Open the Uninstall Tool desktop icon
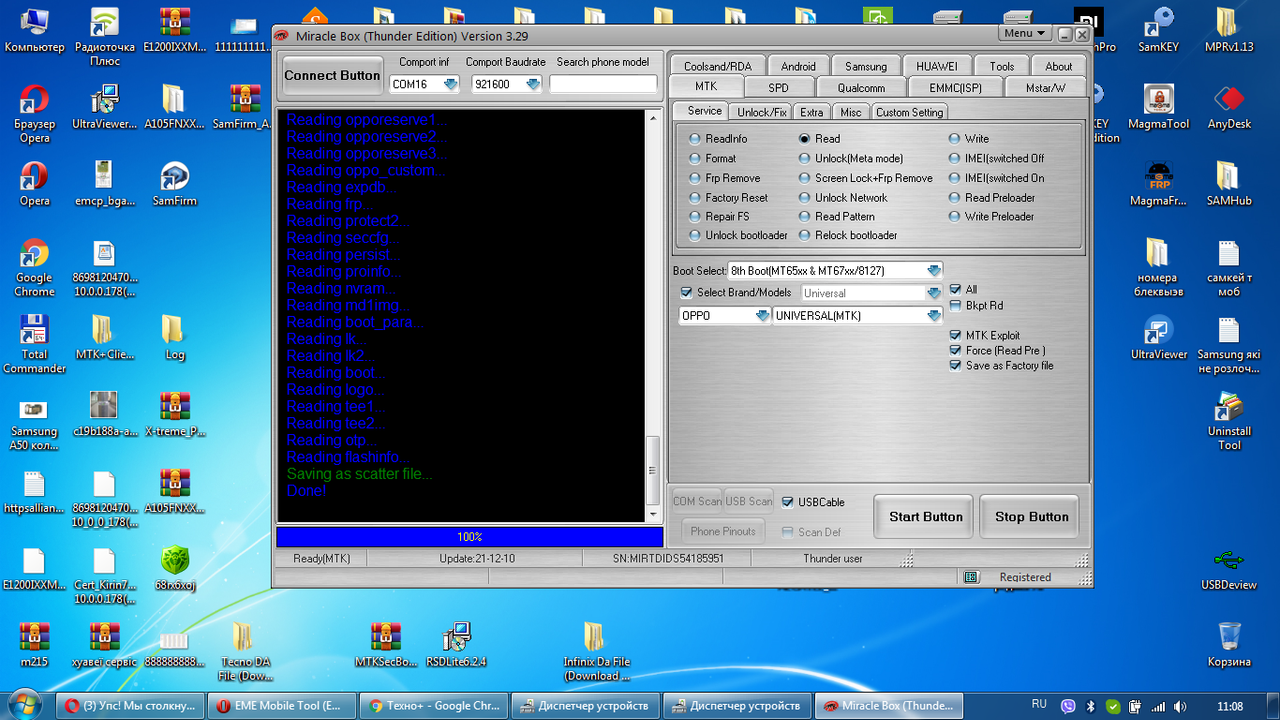1280x720 pixels. pos(1229,421)
